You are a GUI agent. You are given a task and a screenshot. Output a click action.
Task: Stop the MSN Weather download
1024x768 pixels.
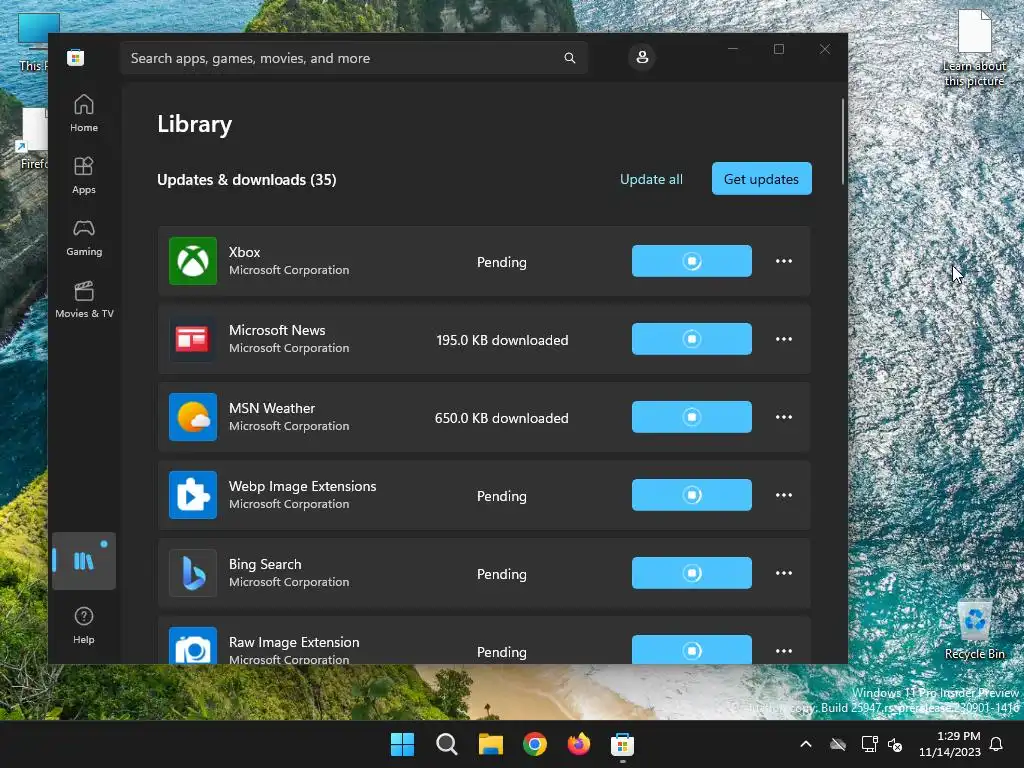coord(692,417)
